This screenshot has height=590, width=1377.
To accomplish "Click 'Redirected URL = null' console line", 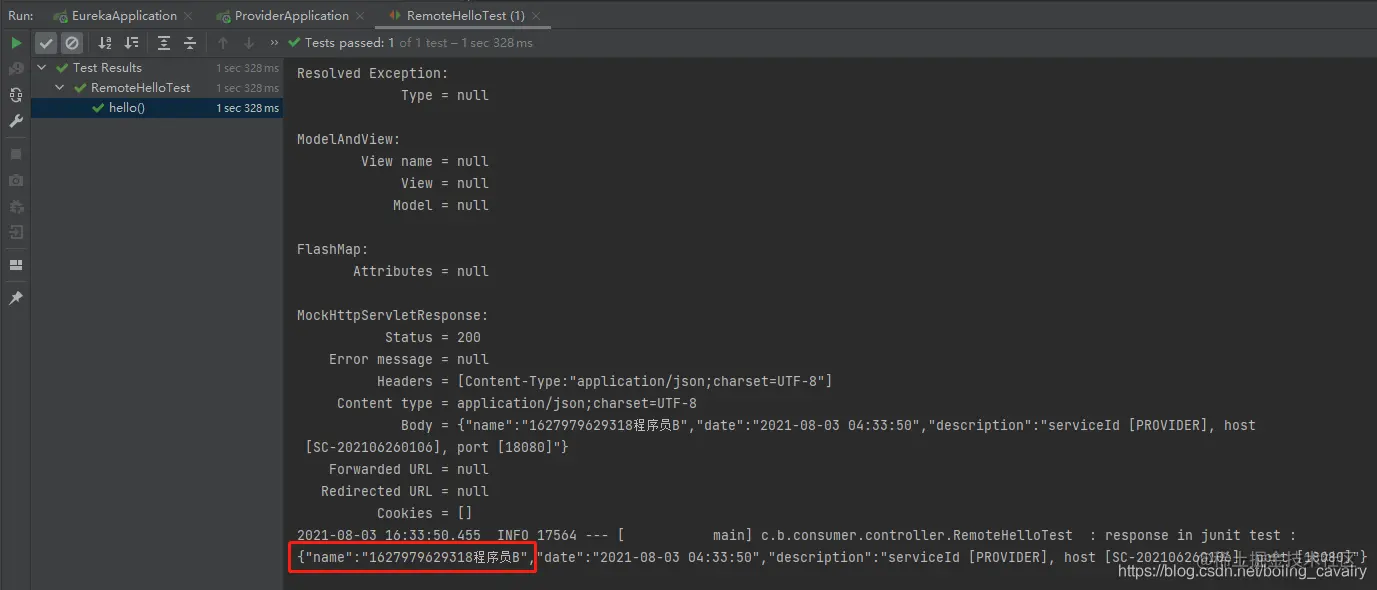I will [x=405, y=491].
